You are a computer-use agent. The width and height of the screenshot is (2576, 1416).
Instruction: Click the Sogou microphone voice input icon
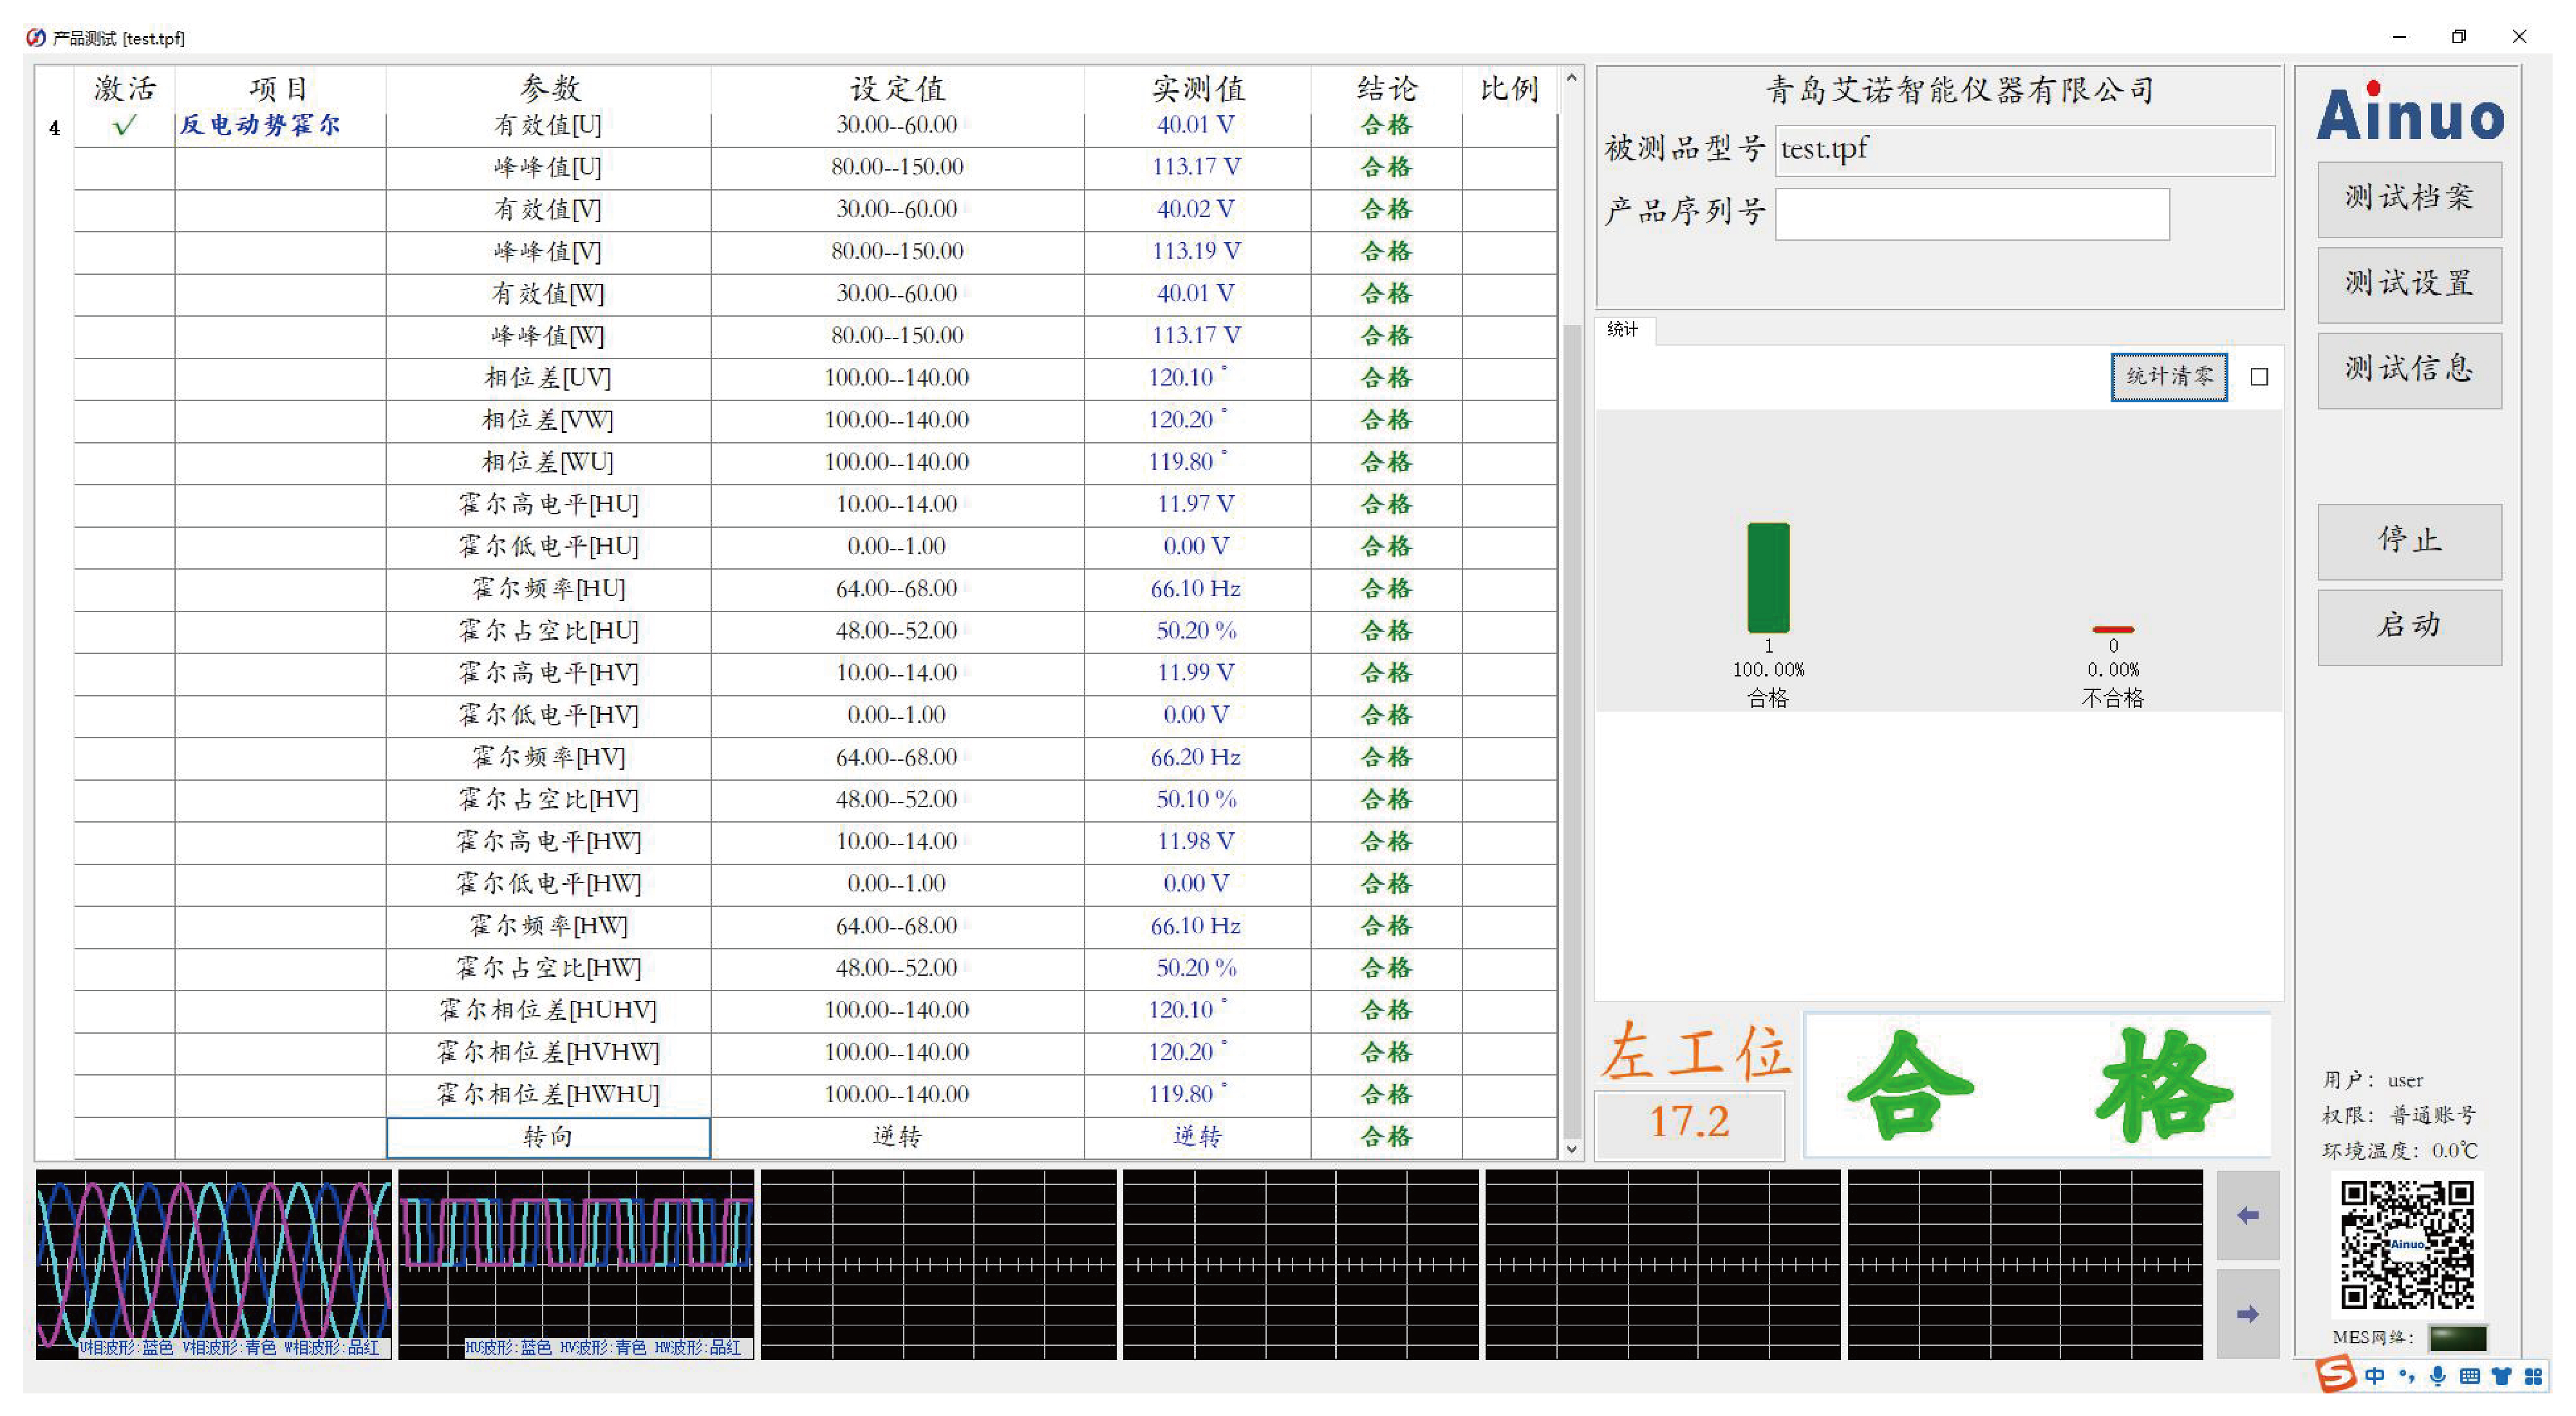click(2438, 1377)
